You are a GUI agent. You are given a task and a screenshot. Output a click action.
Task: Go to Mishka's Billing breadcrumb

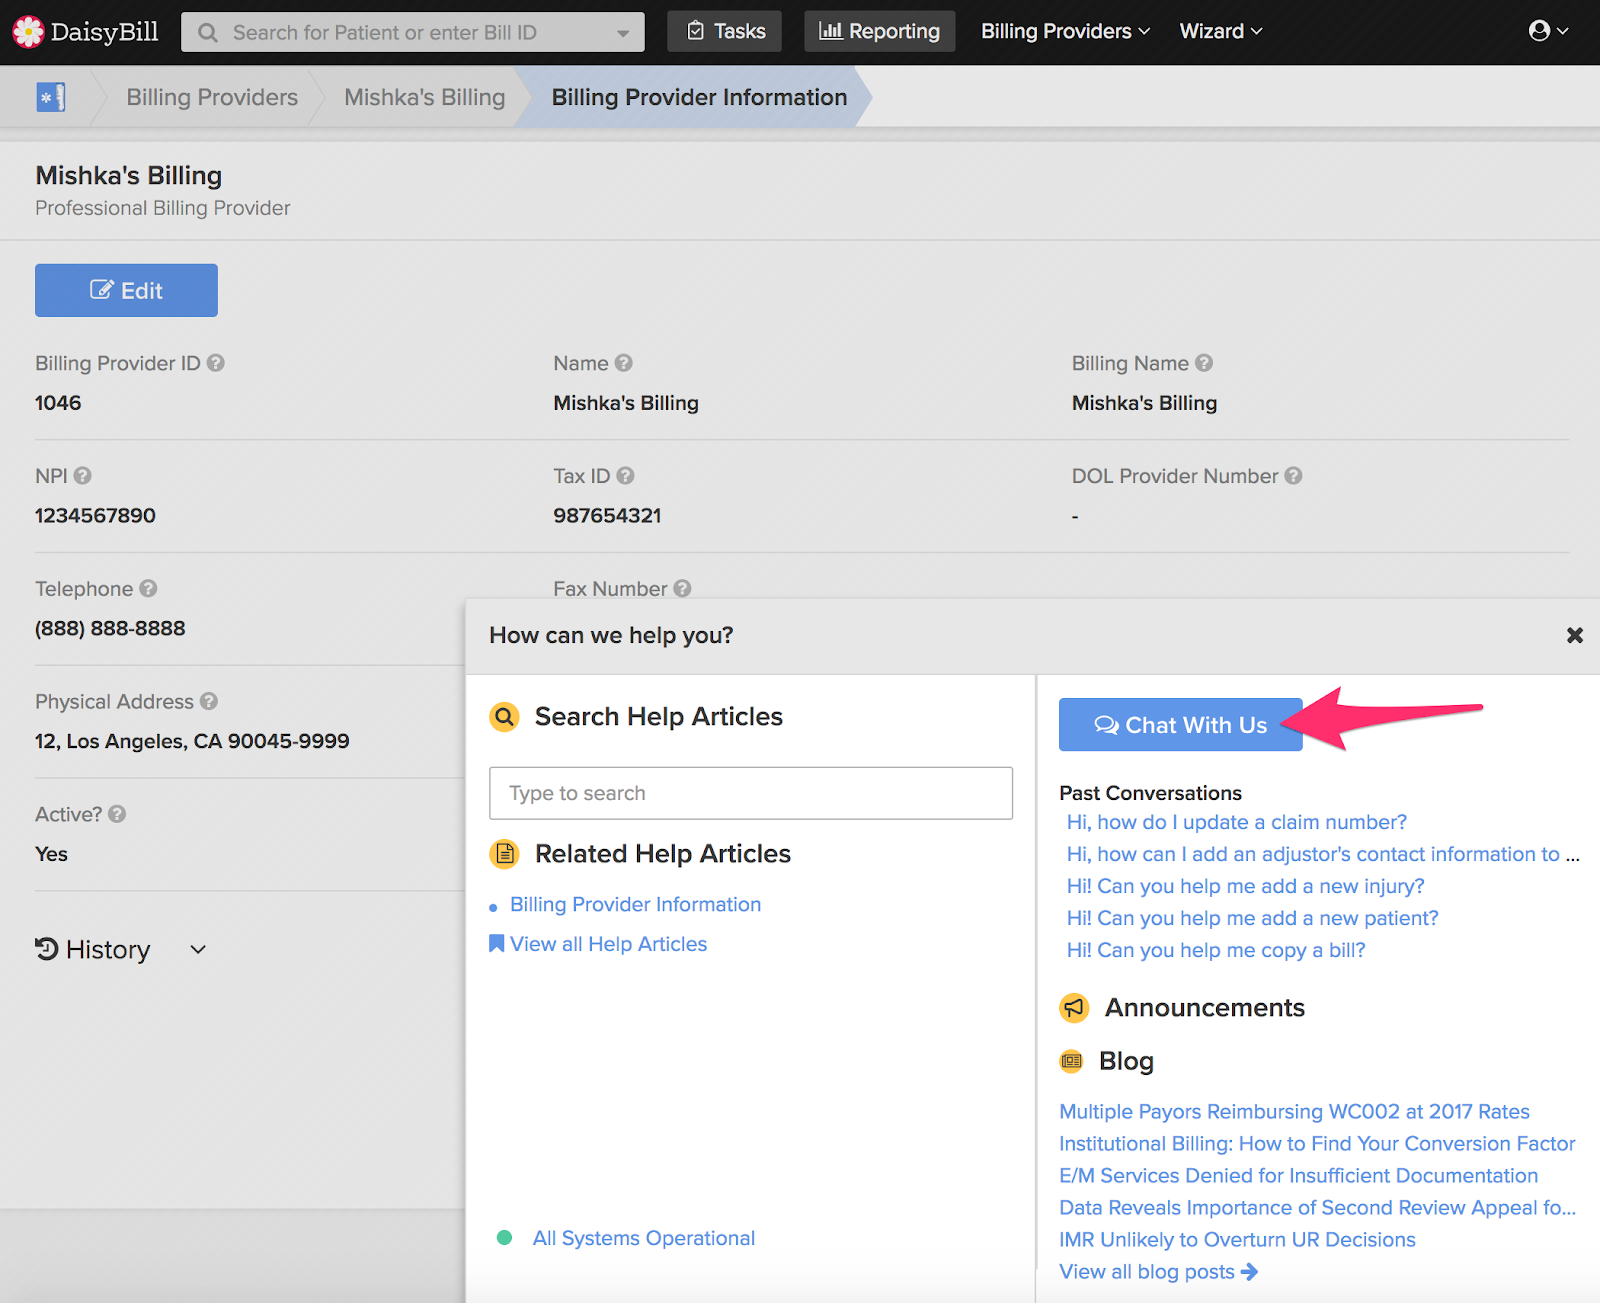425,97
